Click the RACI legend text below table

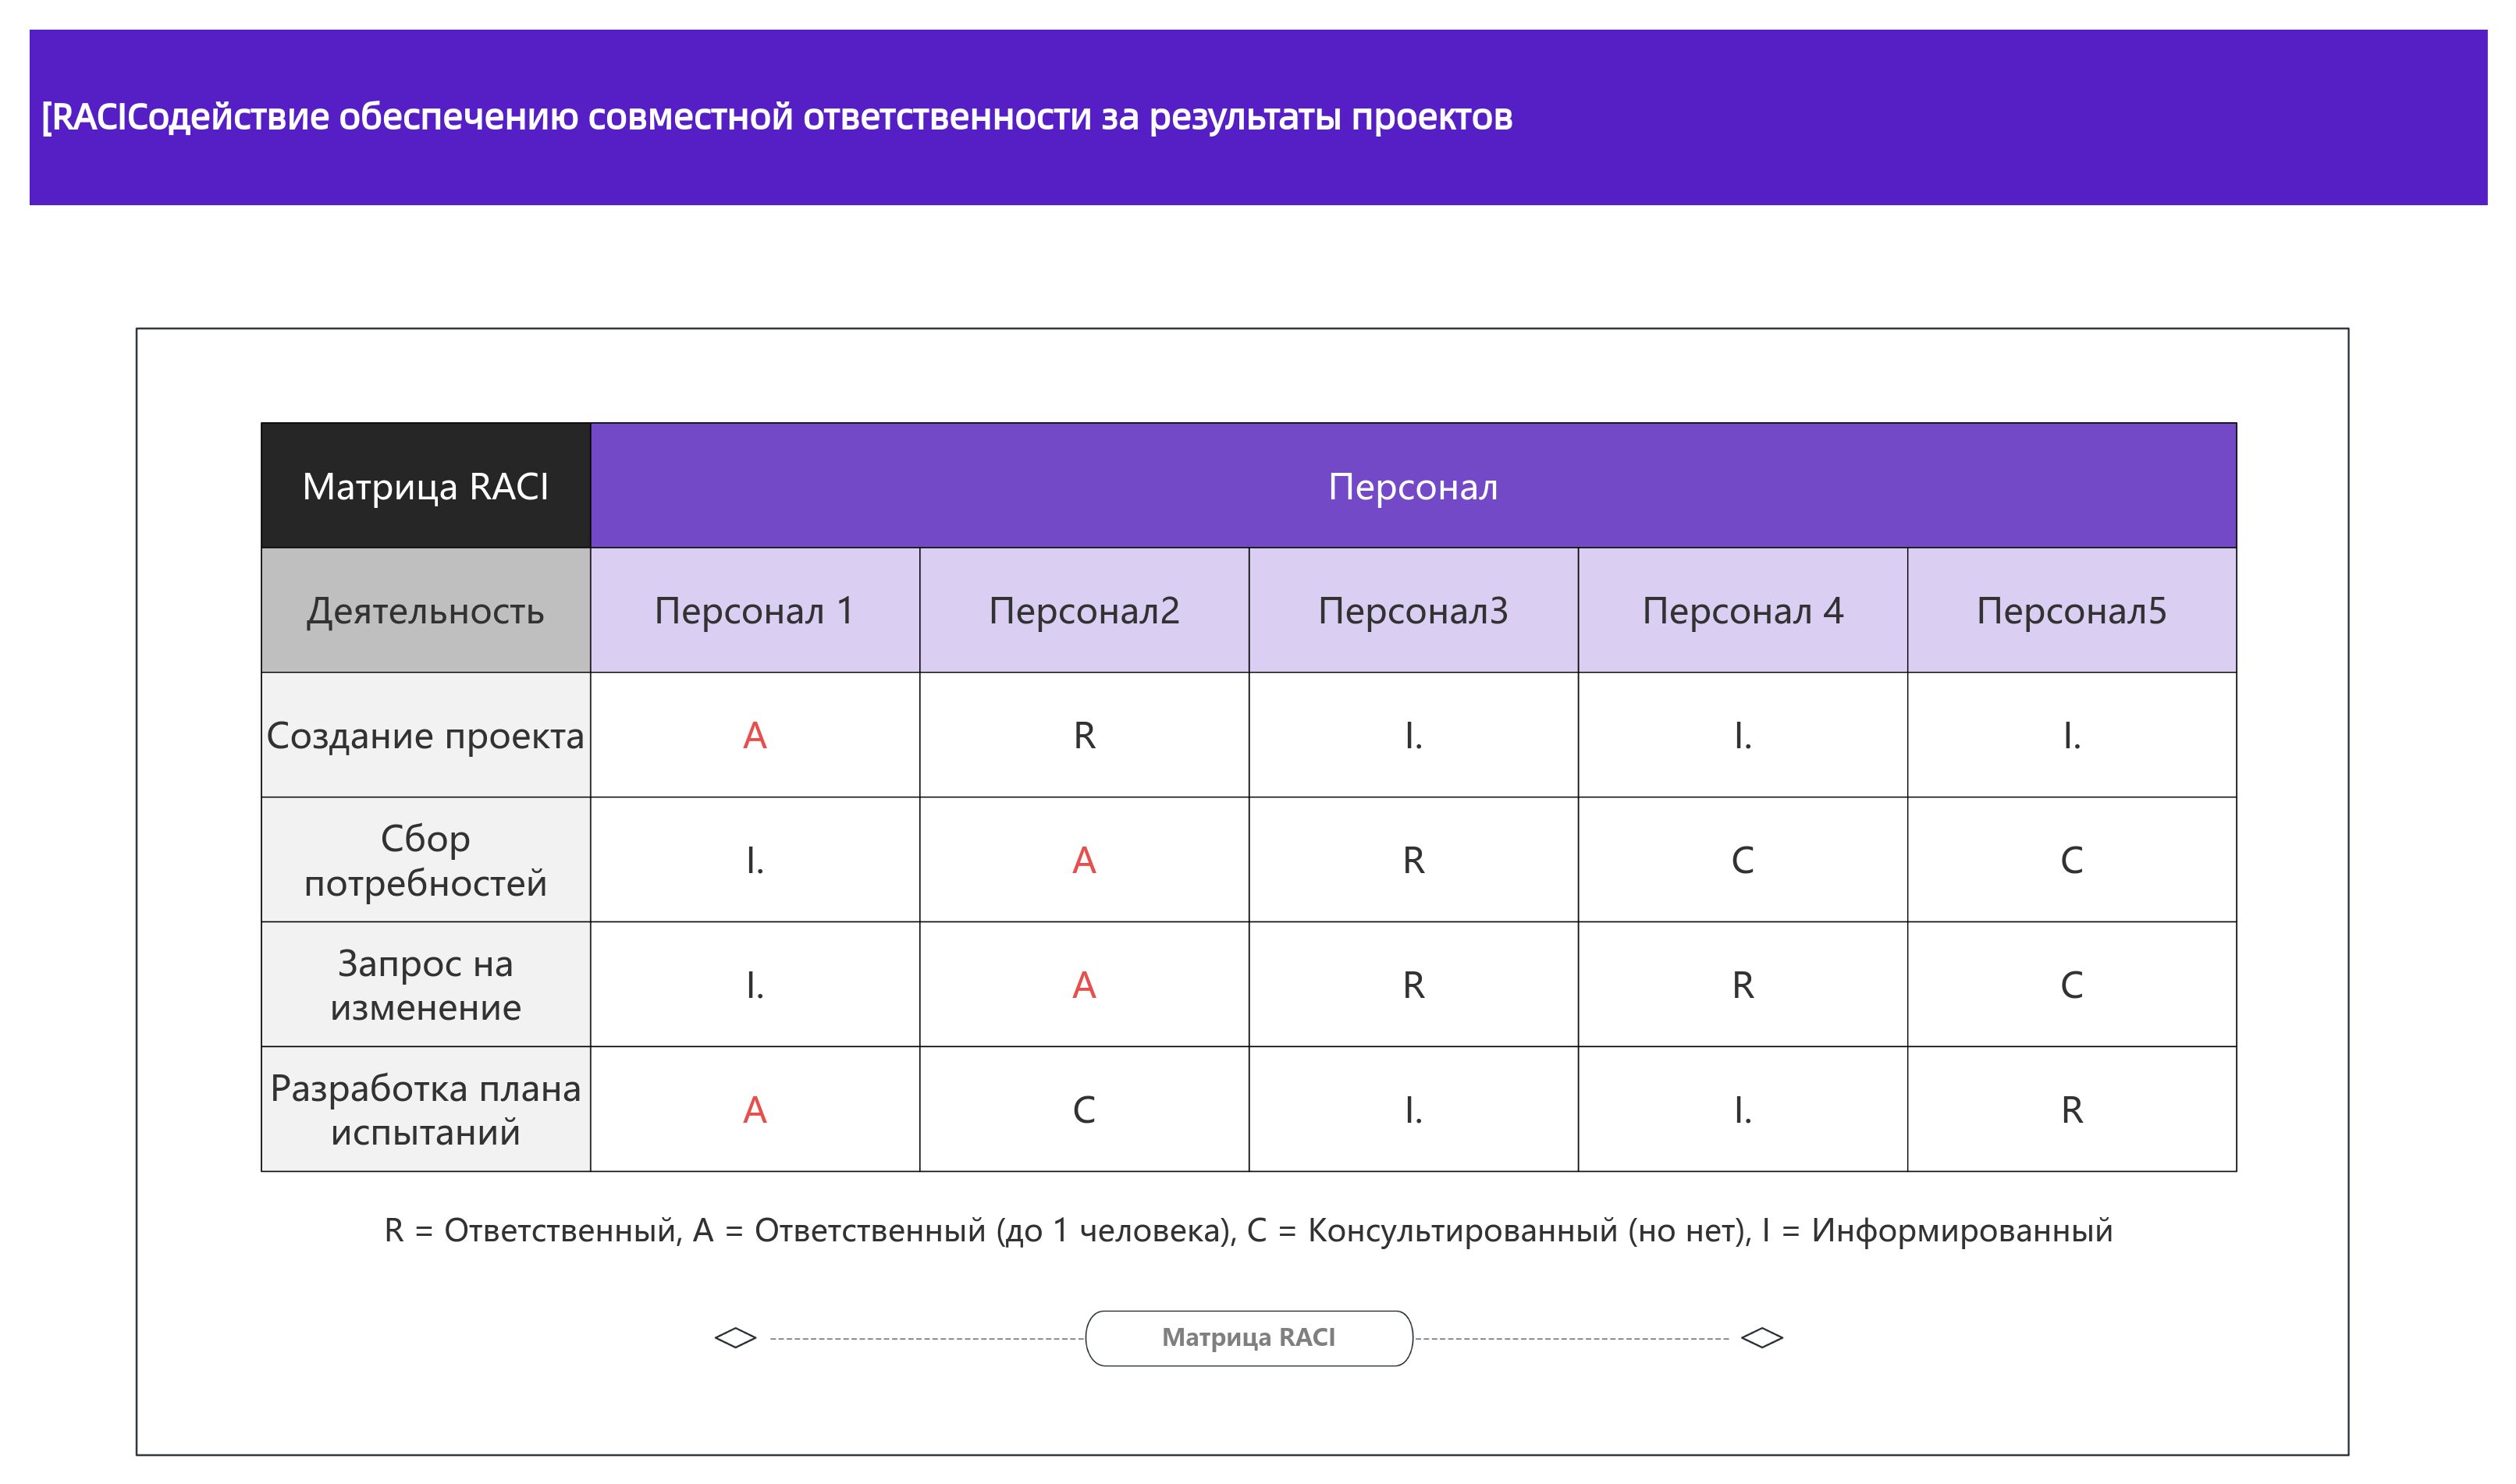pyautogui.click(x=1248, y=1230)
